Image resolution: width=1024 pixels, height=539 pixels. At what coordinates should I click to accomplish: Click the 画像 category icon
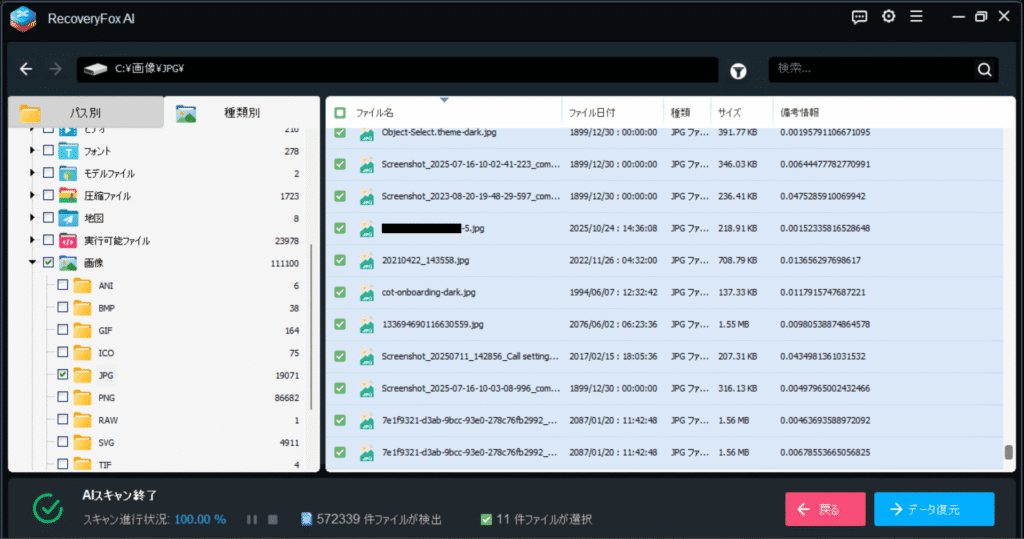click(x=68, y=263)
